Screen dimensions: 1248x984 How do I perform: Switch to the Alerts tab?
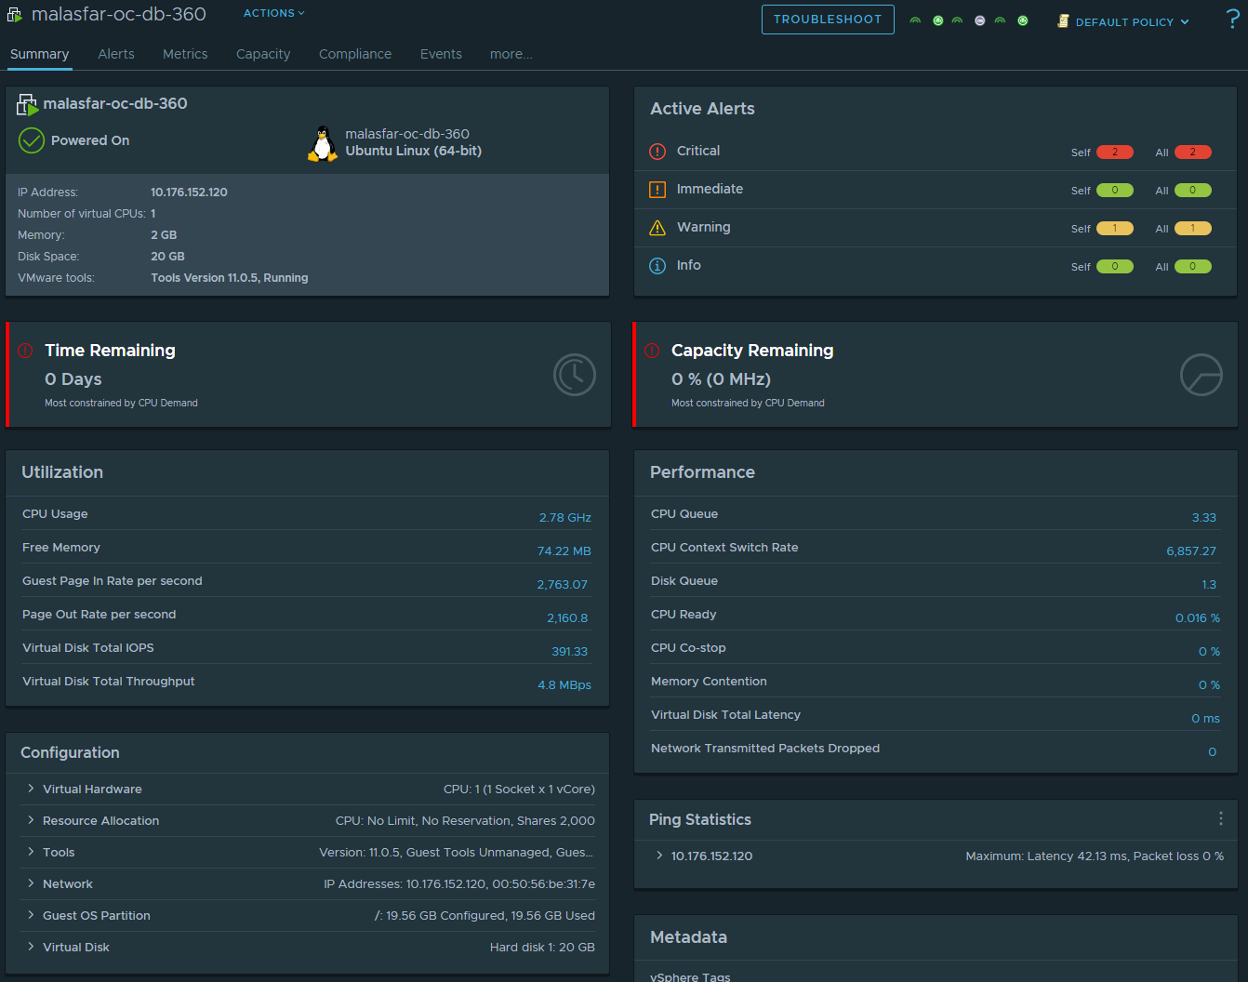point(116,54)
